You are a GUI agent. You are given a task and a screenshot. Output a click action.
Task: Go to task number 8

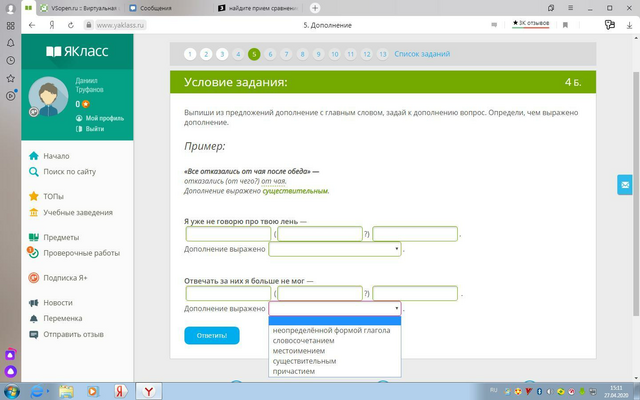[302, 54]
